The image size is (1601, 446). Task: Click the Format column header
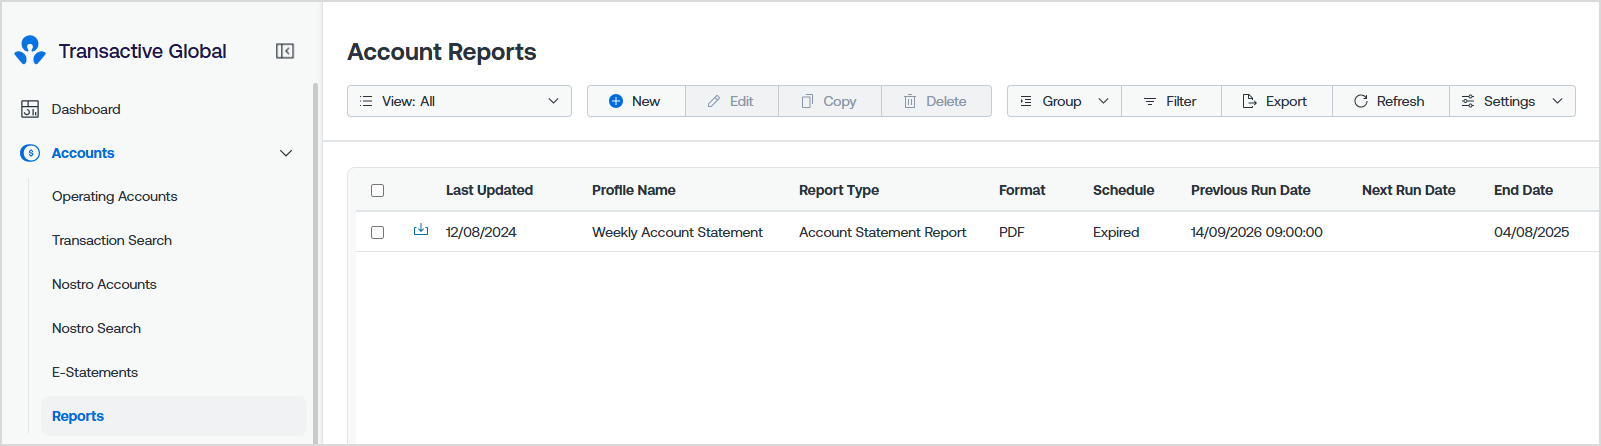(x=1022, y=190)
